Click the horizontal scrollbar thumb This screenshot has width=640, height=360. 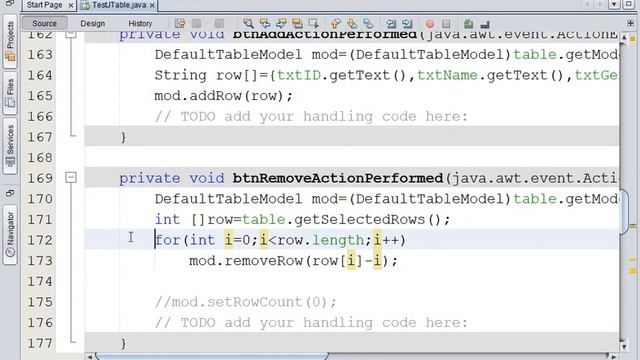(211, 357)
